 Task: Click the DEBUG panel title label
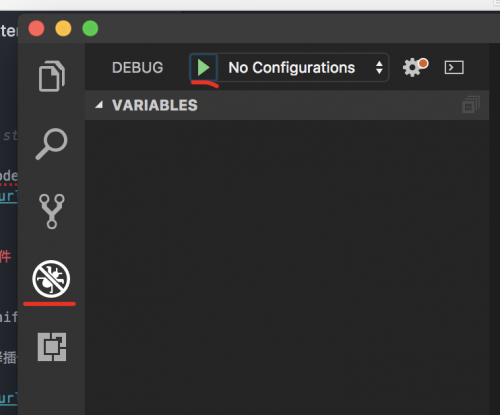[x=138, y=68]
